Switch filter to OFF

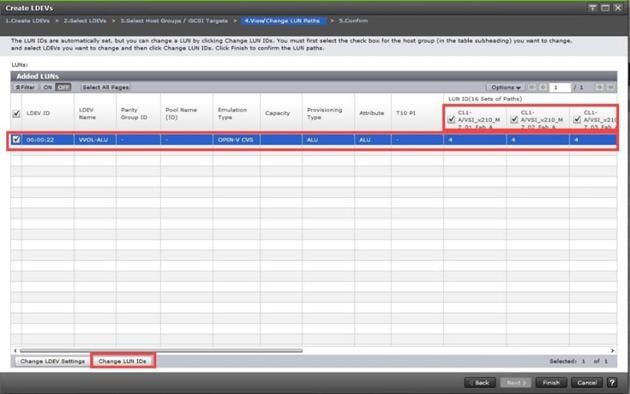click(63, 87)
